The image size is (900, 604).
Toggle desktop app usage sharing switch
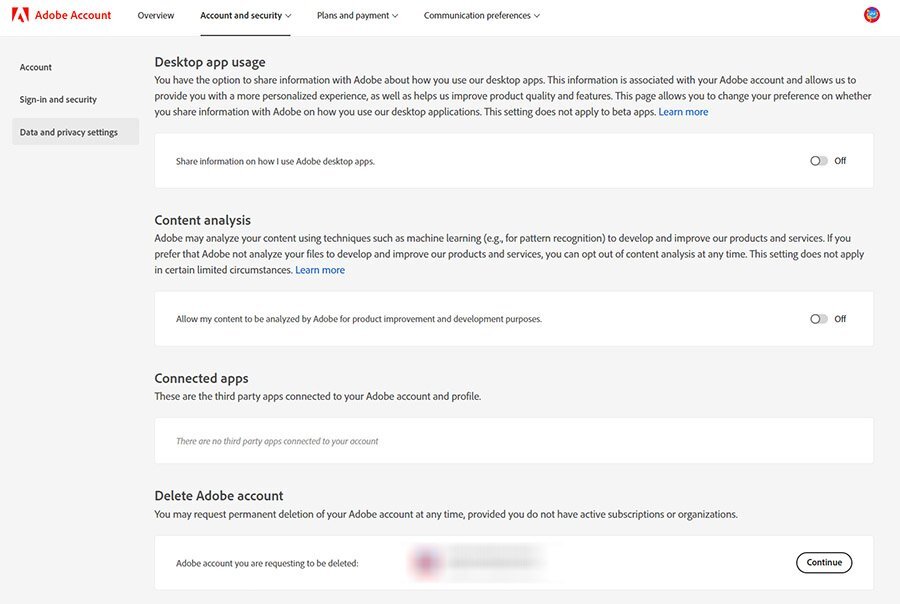818,161
